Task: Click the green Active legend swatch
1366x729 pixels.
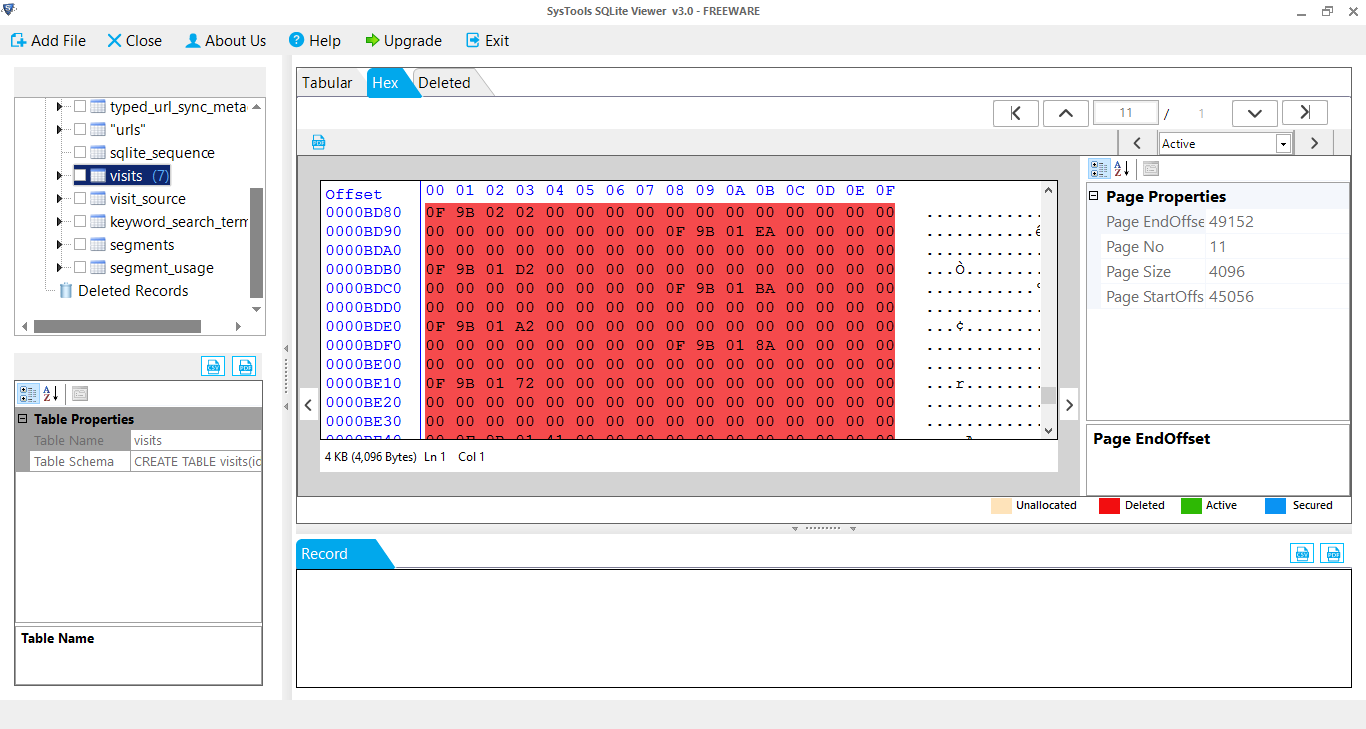Action: click(x=1191, y=505)
